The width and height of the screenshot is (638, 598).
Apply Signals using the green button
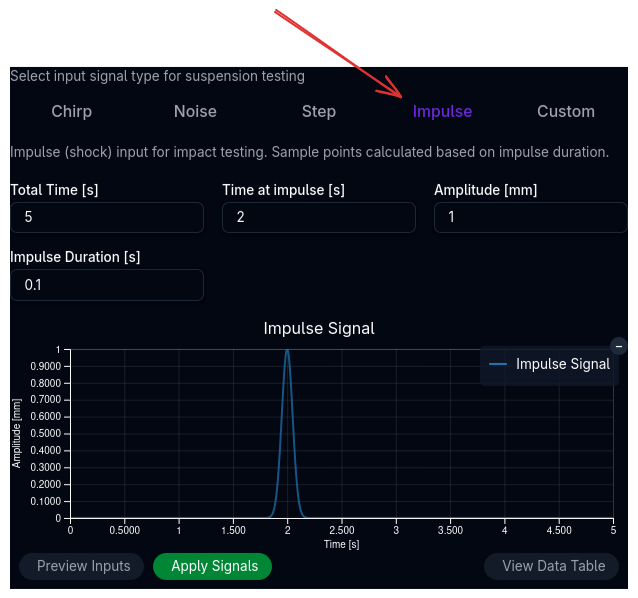click(x=213, y=566)
